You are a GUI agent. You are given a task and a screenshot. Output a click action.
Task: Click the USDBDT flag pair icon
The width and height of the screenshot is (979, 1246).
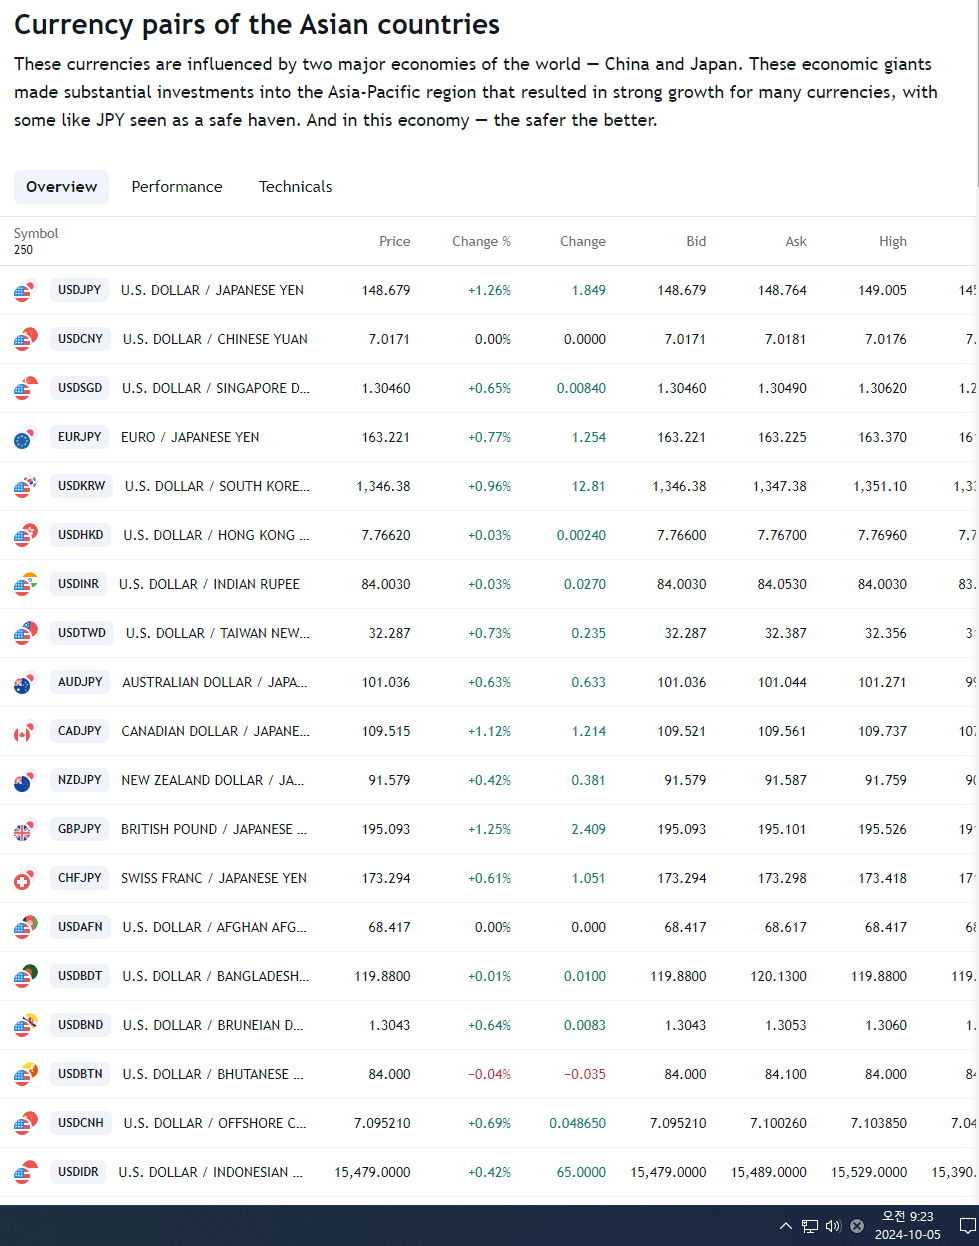point(26,976)
